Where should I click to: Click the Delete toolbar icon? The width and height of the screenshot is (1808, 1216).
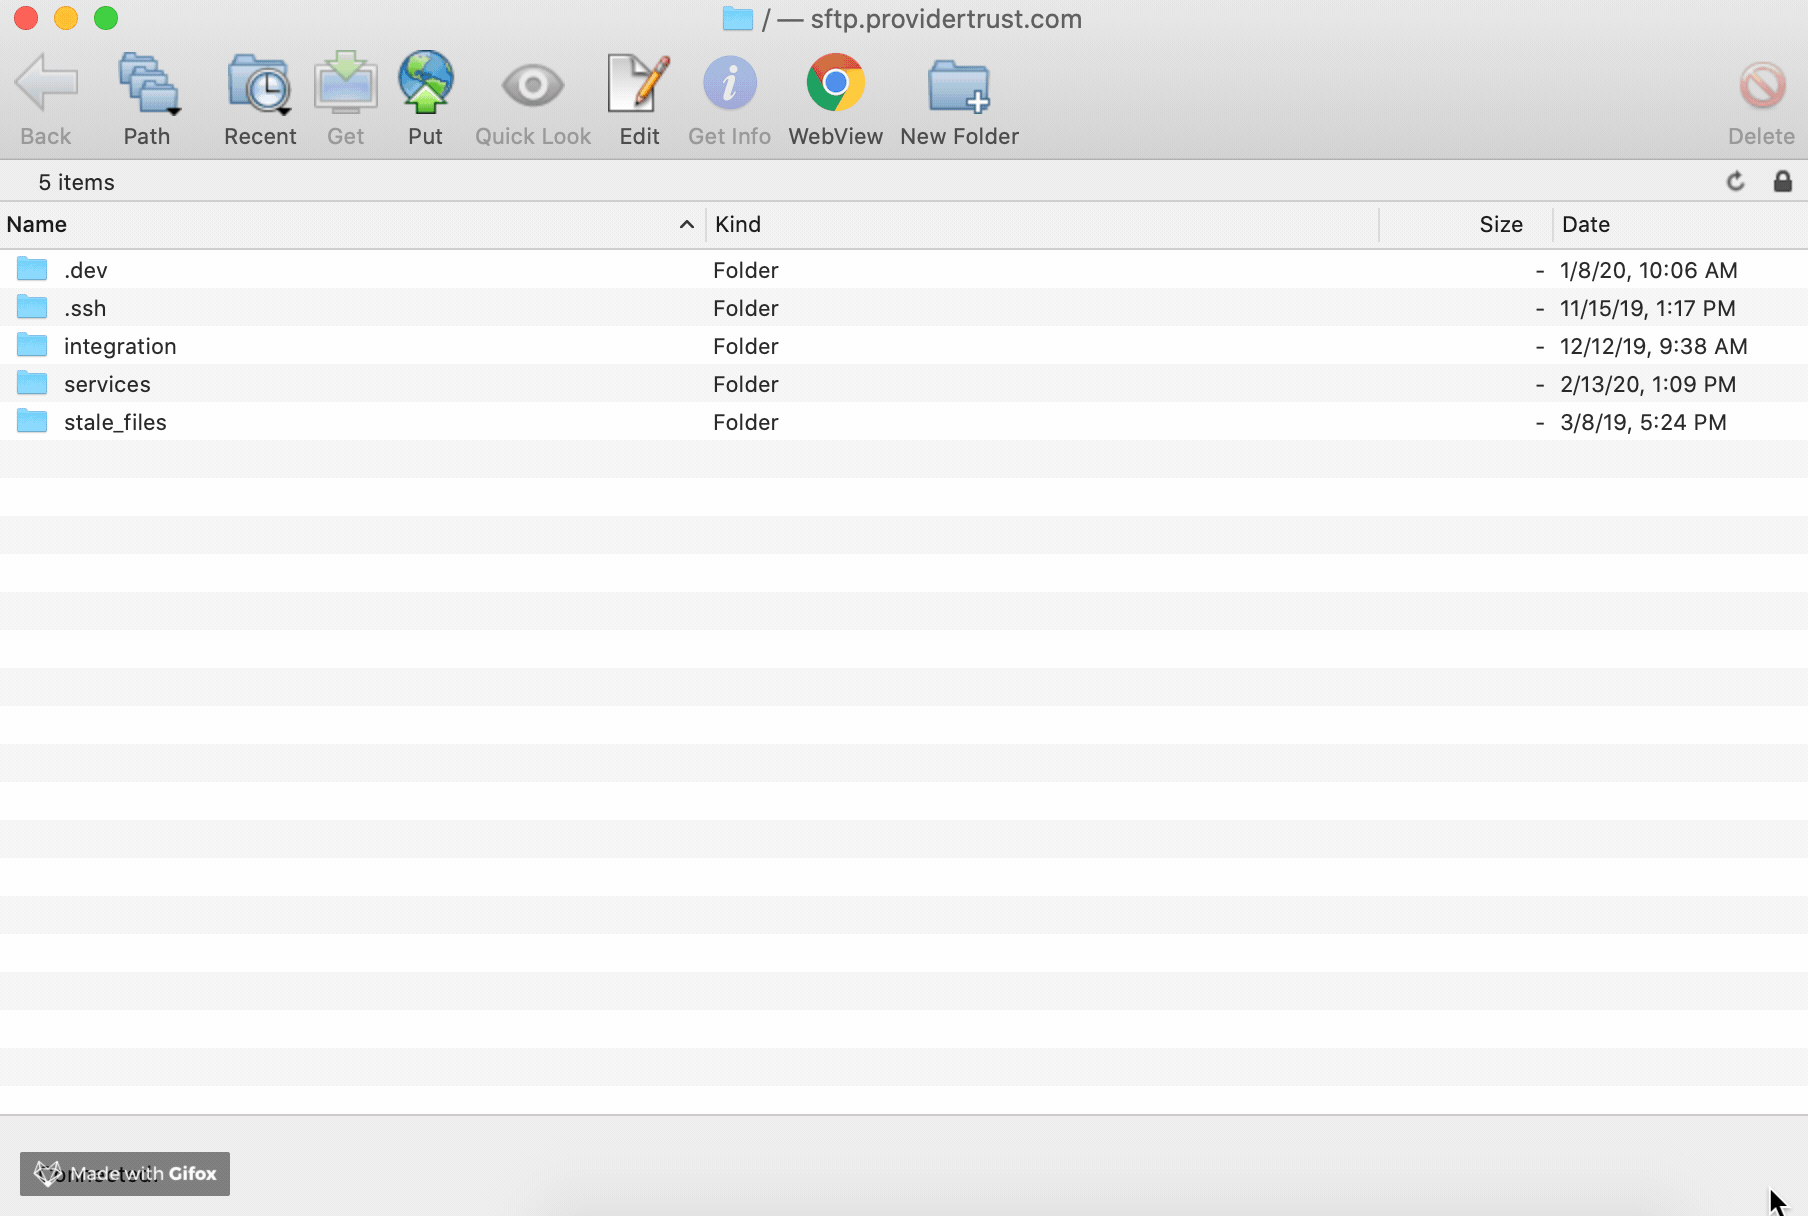click(1762, 85)
